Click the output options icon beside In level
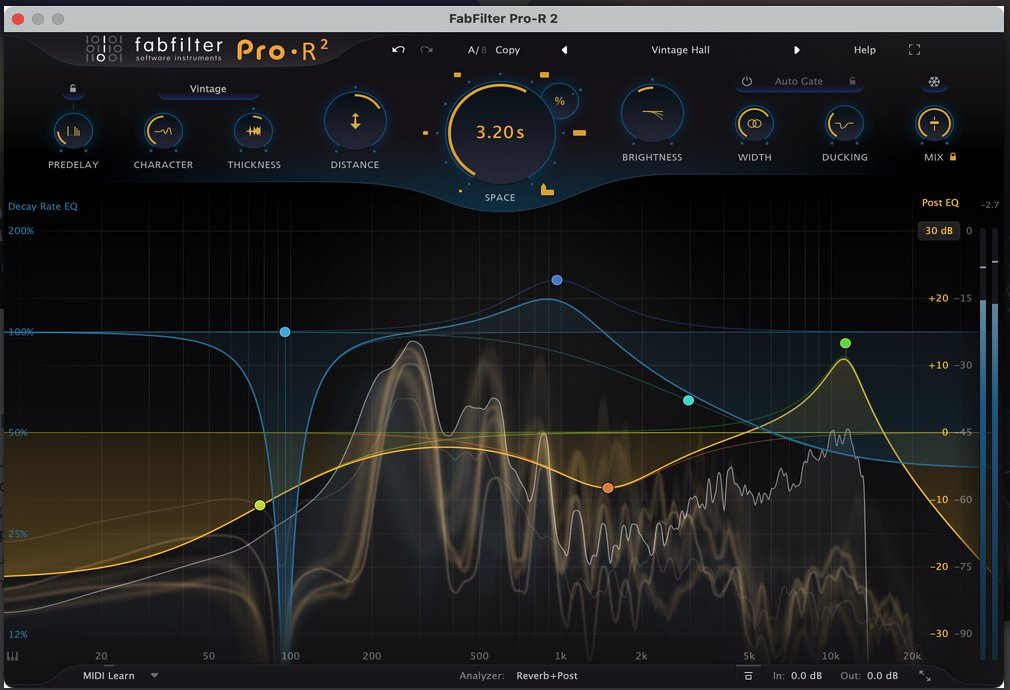 pos(748,676)
